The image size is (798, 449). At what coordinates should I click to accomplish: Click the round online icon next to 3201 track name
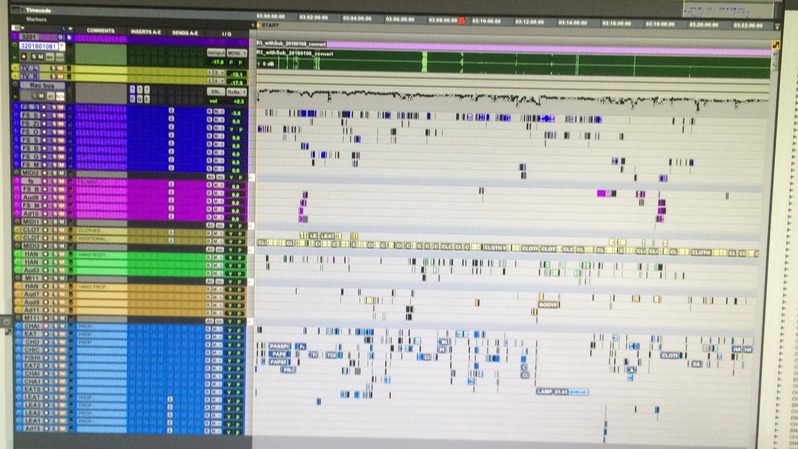[61, 37]
